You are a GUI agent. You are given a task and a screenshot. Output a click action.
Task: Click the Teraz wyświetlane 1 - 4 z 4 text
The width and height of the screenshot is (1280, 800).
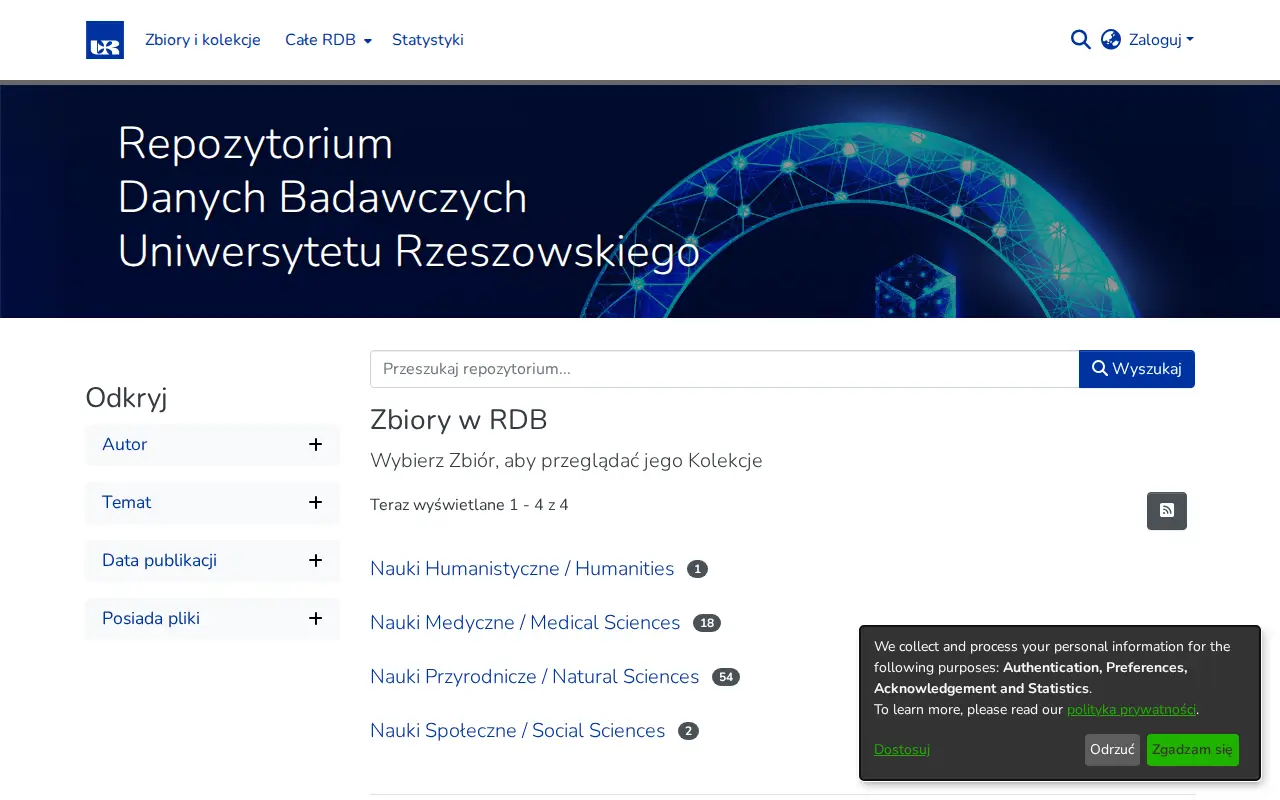tap(469, 505)
